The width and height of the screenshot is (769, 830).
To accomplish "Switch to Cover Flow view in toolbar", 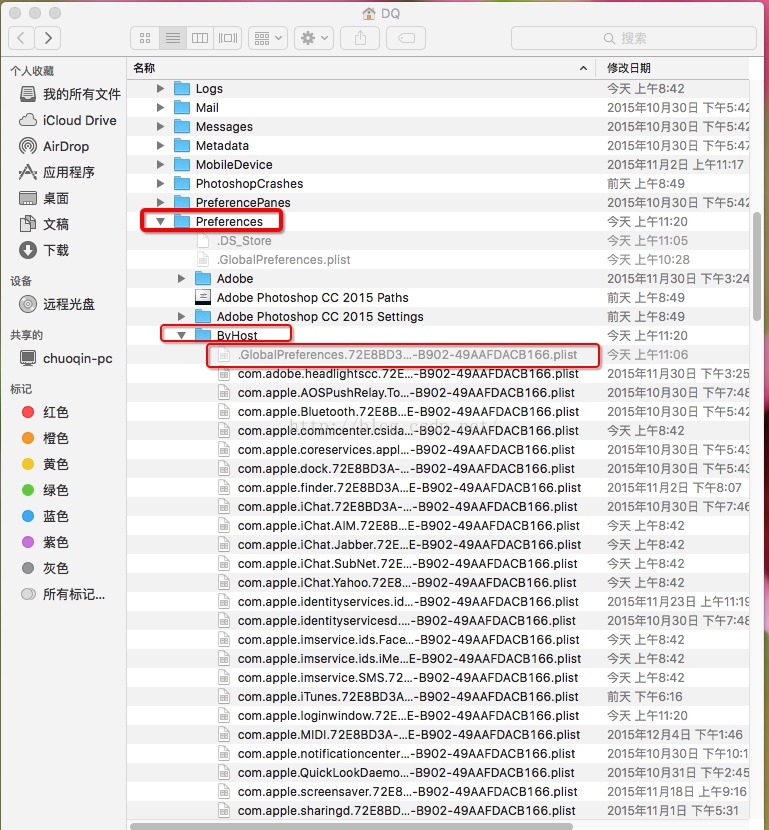I will tap(228, 38).
